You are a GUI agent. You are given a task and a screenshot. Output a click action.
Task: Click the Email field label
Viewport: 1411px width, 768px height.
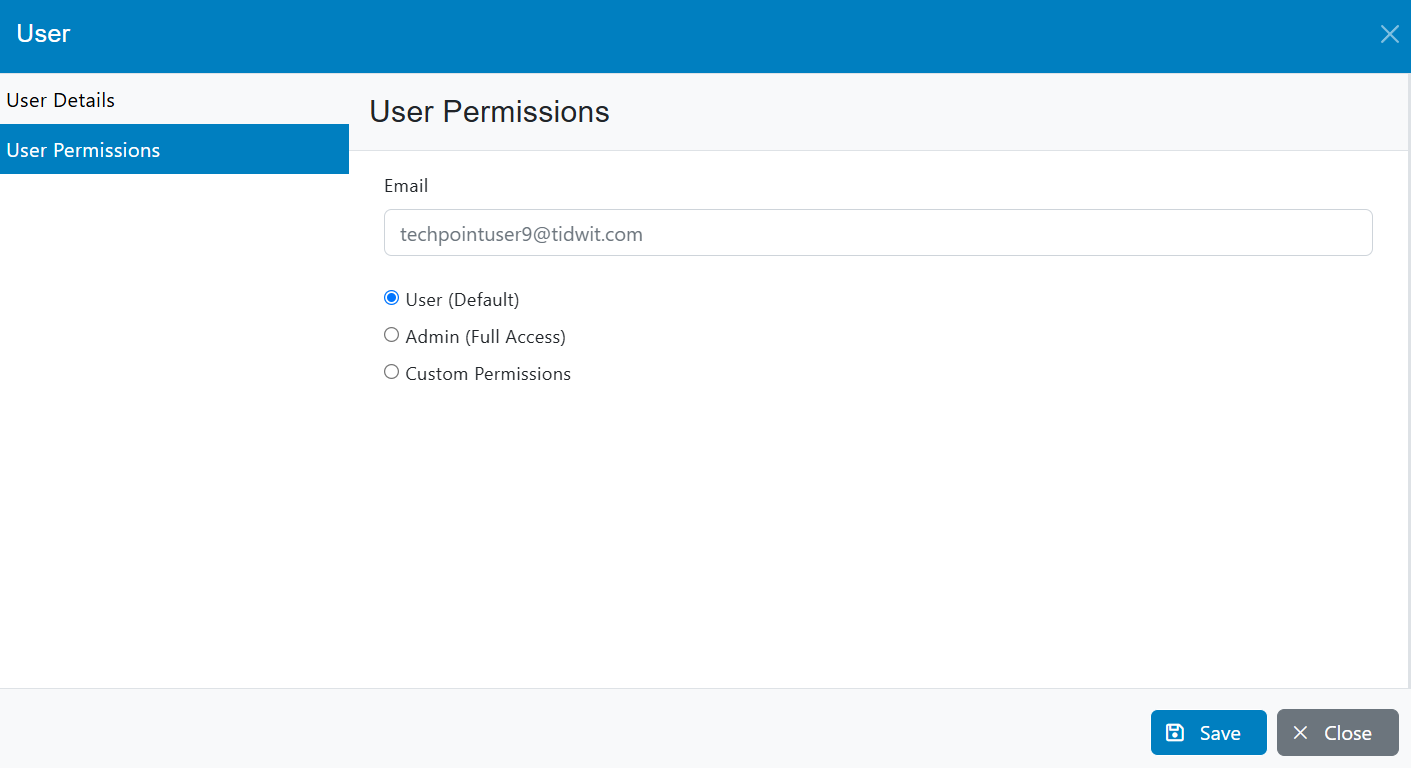click(x=406, y=186)
